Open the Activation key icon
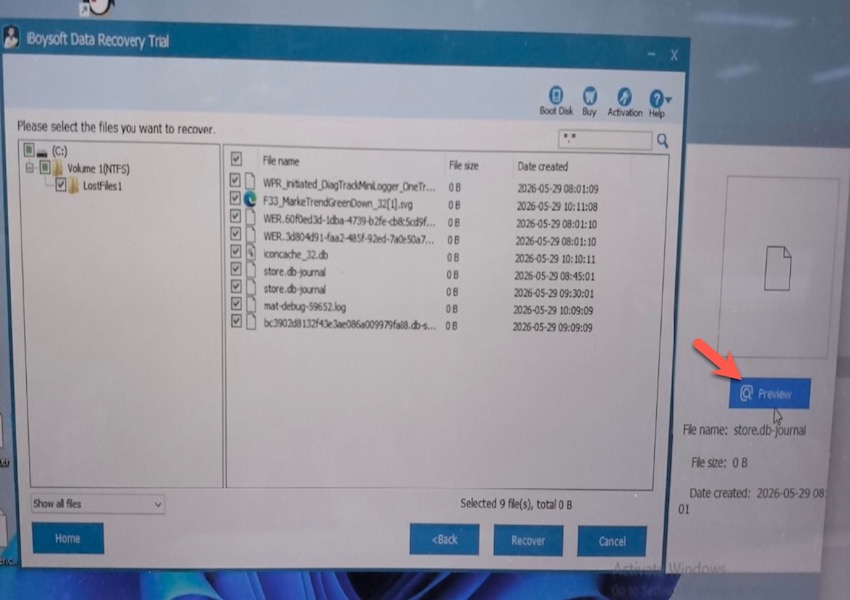 (624, 97)
